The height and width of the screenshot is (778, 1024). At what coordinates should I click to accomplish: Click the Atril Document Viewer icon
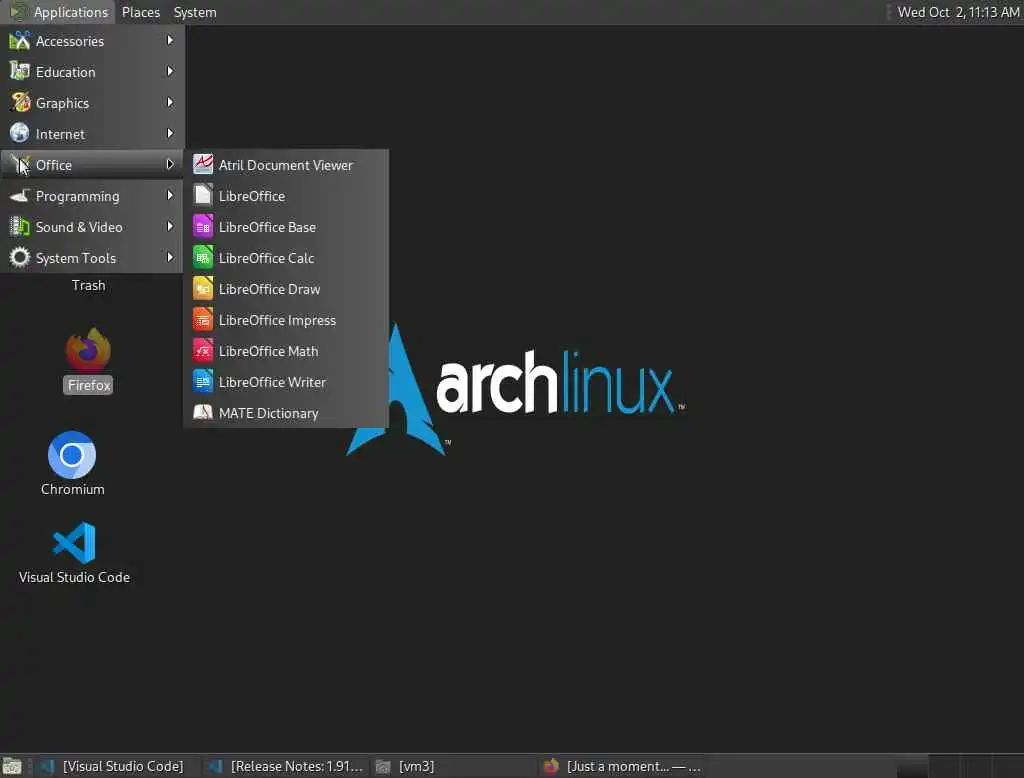tap(203, 165)
